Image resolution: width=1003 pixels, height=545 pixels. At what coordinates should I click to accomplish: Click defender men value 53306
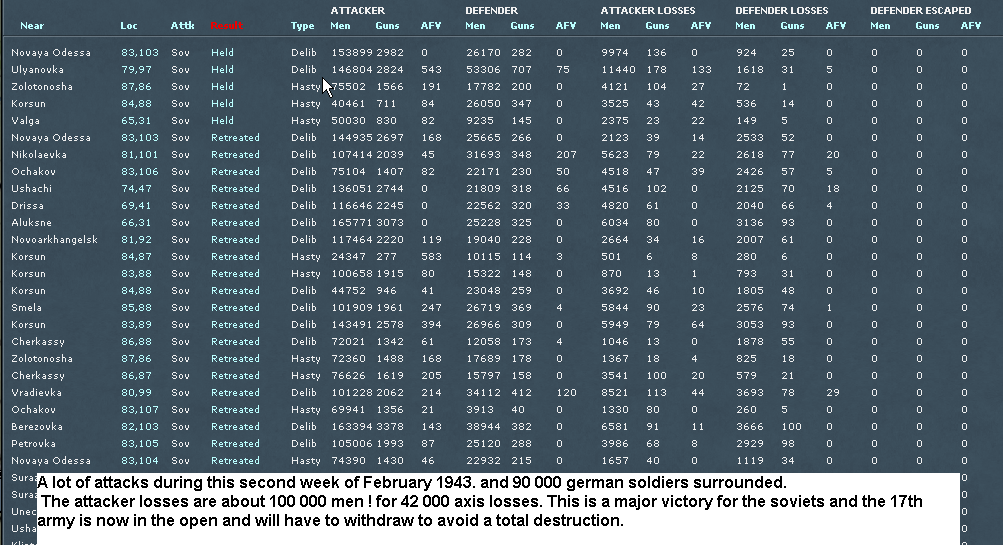pos(484,69)
